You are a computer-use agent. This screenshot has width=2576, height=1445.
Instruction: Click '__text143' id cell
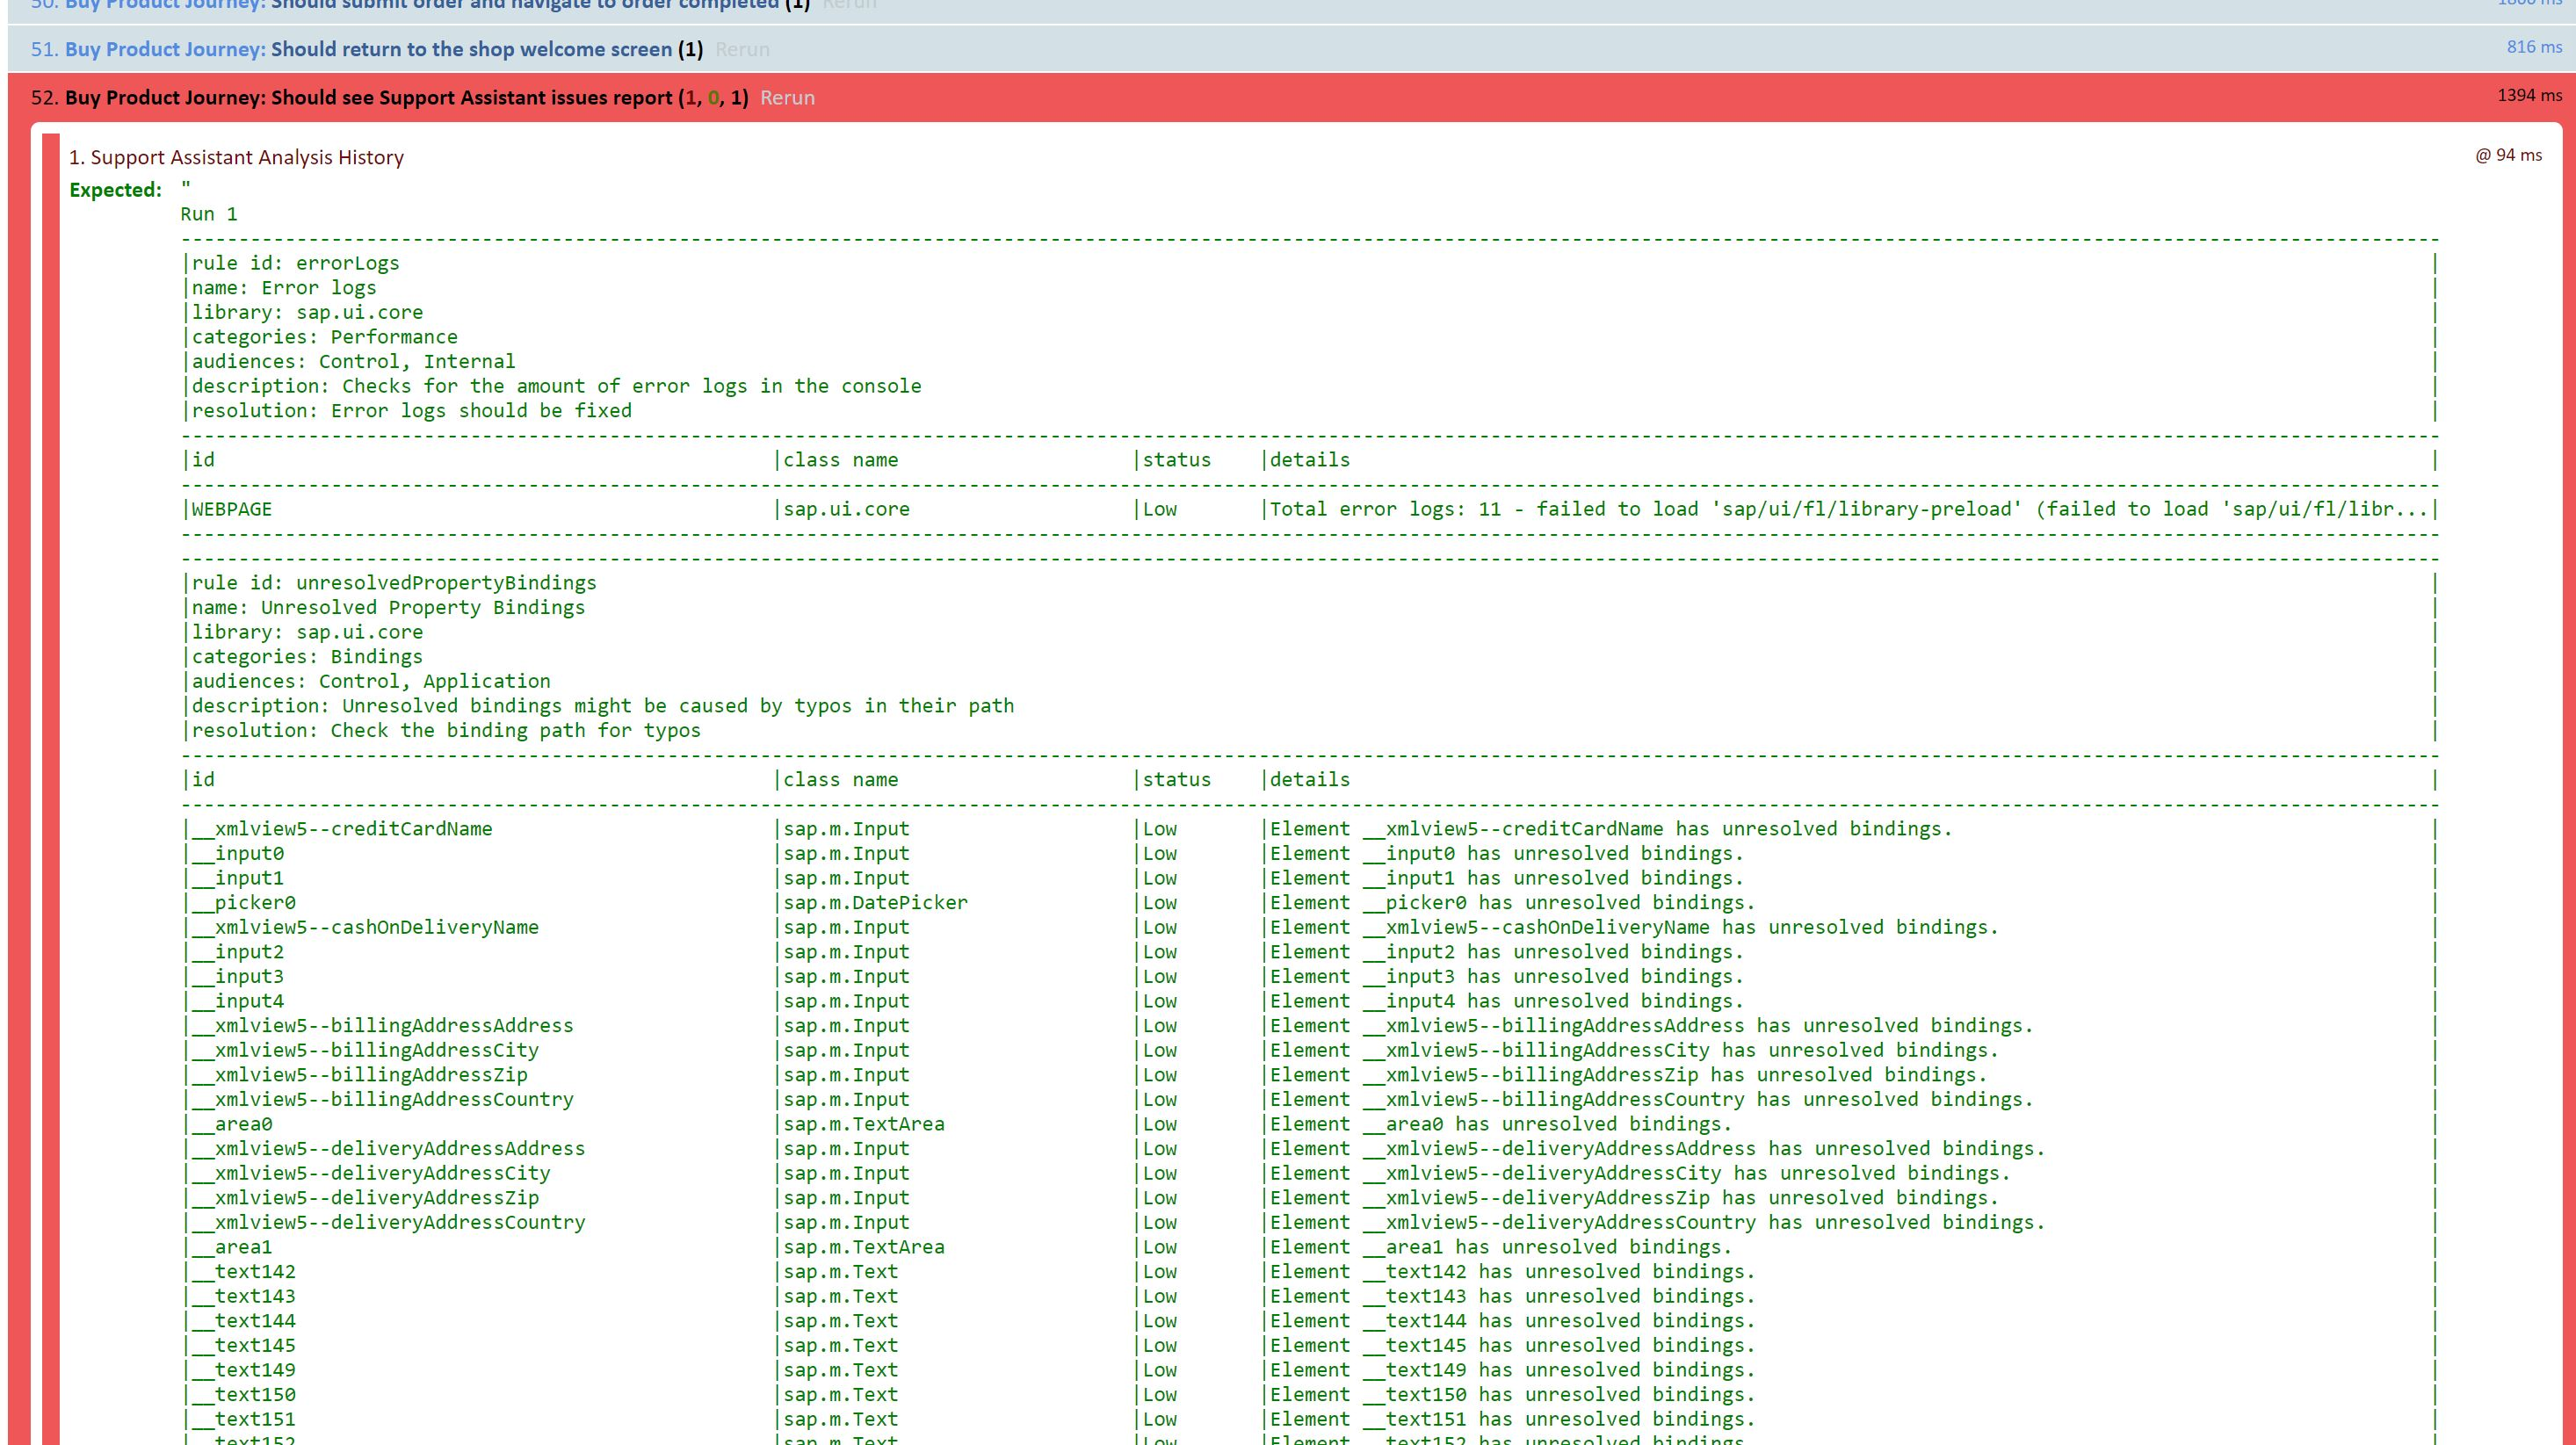pyautogui.click(x=243, y=1296)
